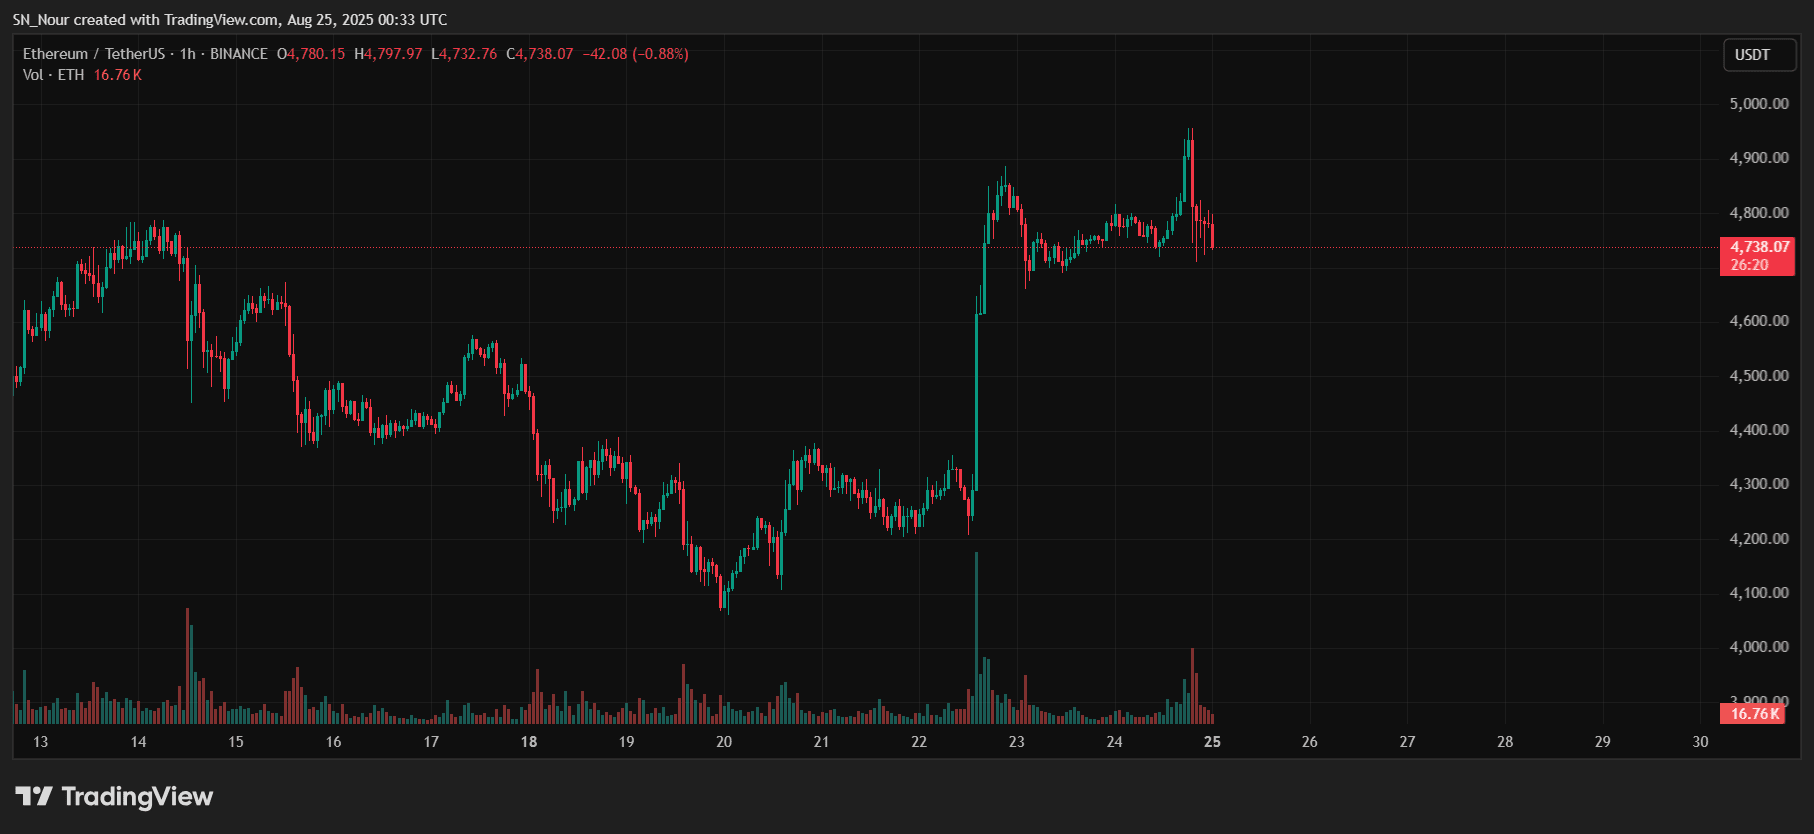Click the Ethereum / TetherUS symbol title
1814x834 pixels.
point(94,54)
